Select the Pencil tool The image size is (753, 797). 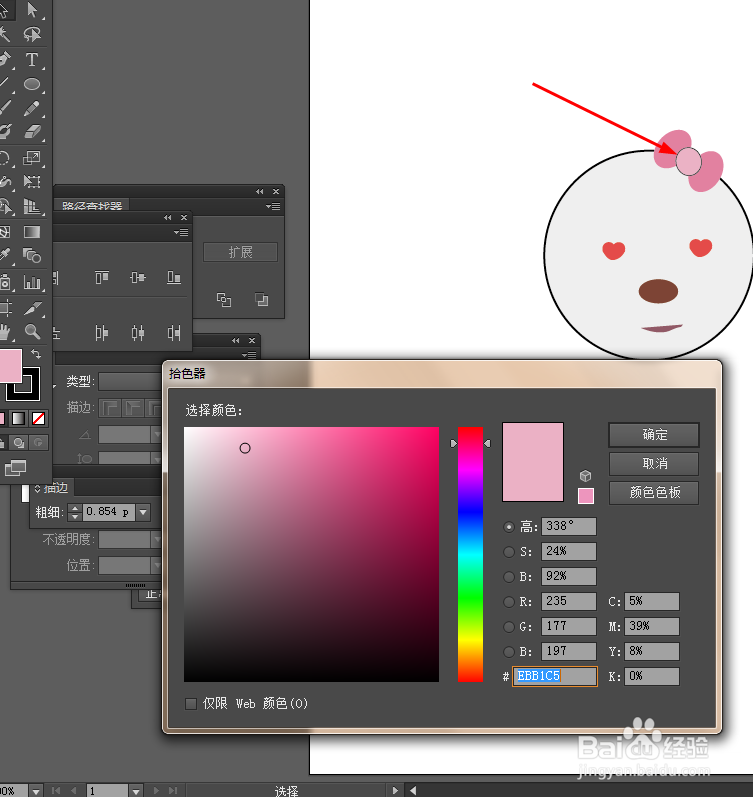32,108
